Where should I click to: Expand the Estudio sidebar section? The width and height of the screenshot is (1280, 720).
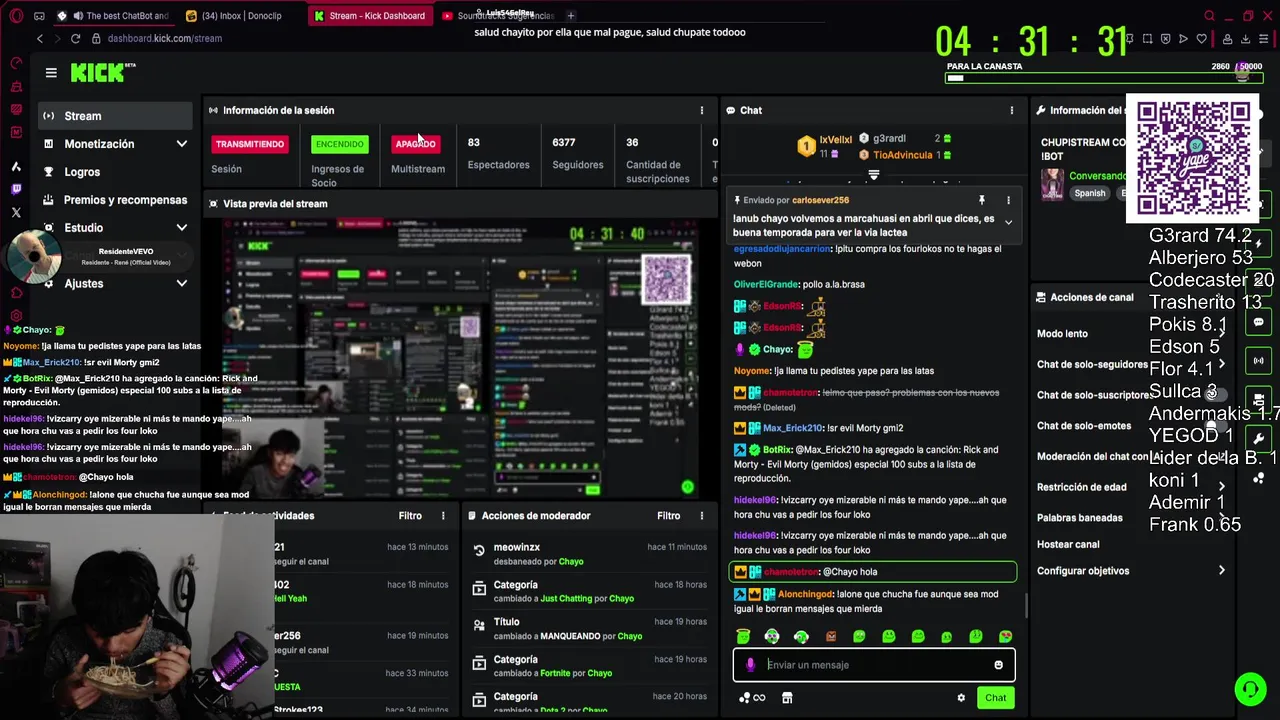115,228
